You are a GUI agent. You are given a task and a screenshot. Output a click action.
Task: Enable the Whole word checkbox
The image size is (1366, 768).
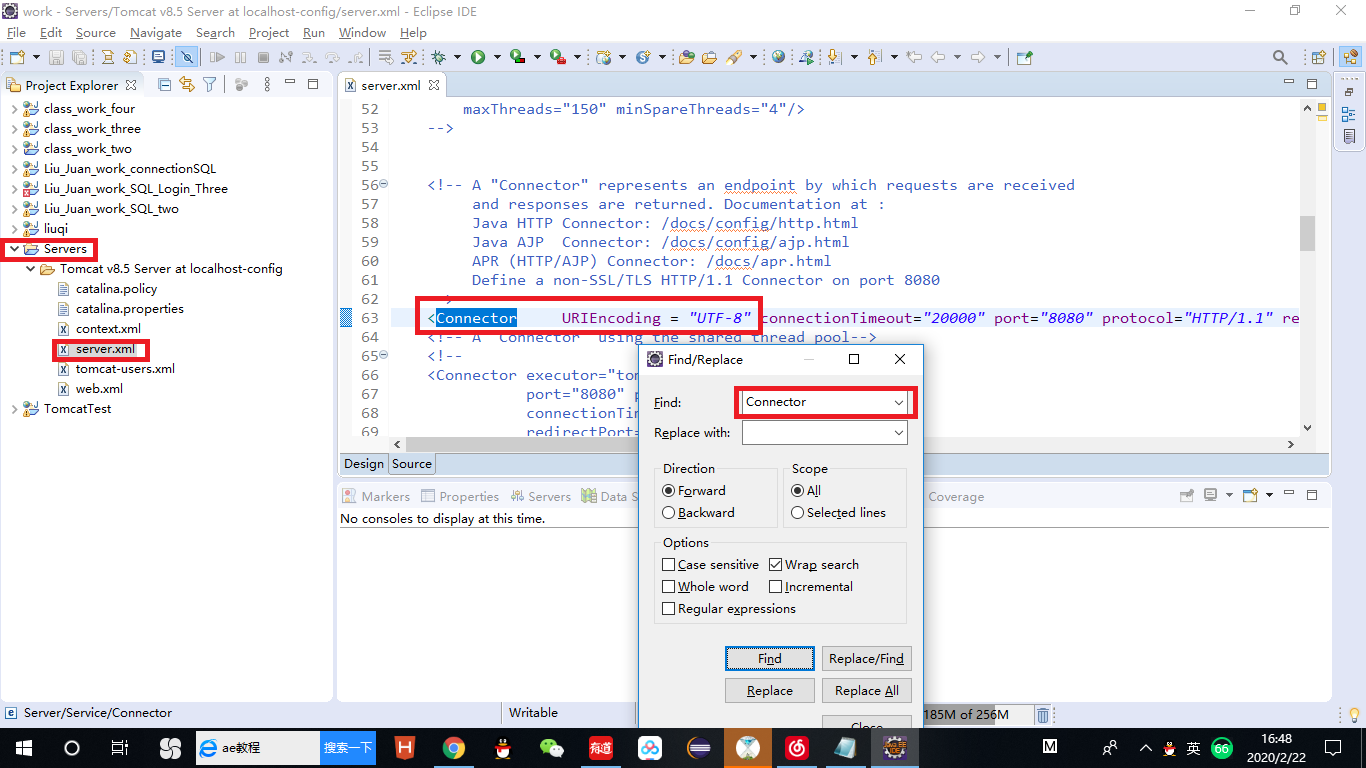(669, 587)
